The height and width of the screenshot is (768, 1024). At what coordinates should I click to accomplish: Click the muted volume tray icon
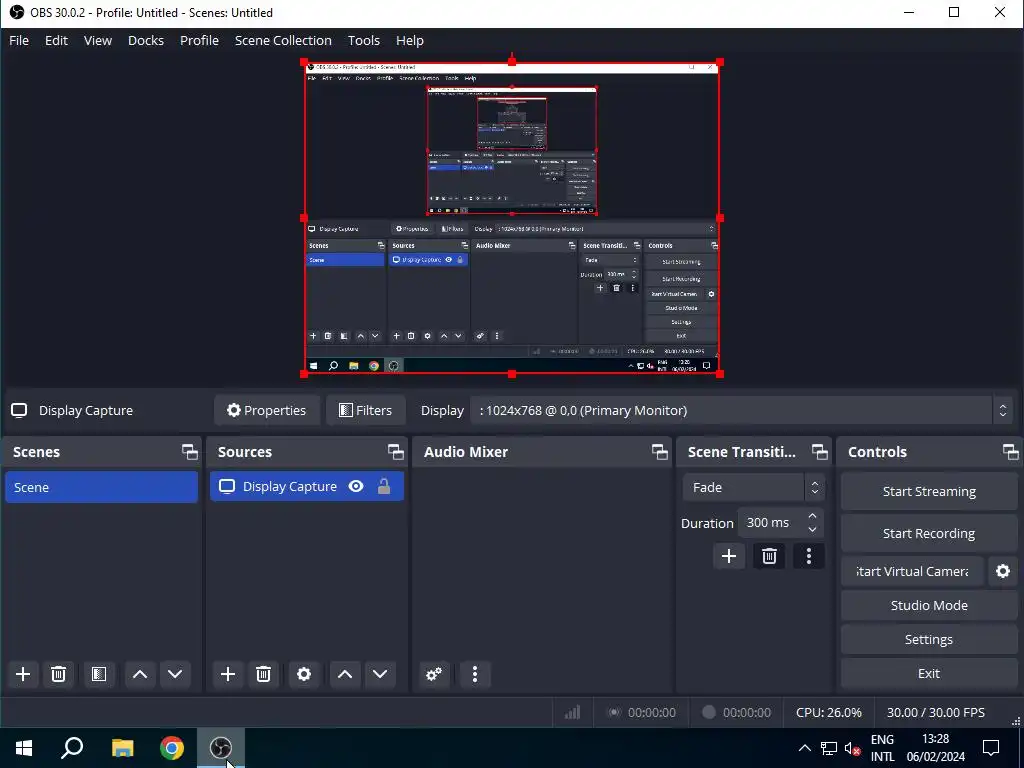[852, 748]
